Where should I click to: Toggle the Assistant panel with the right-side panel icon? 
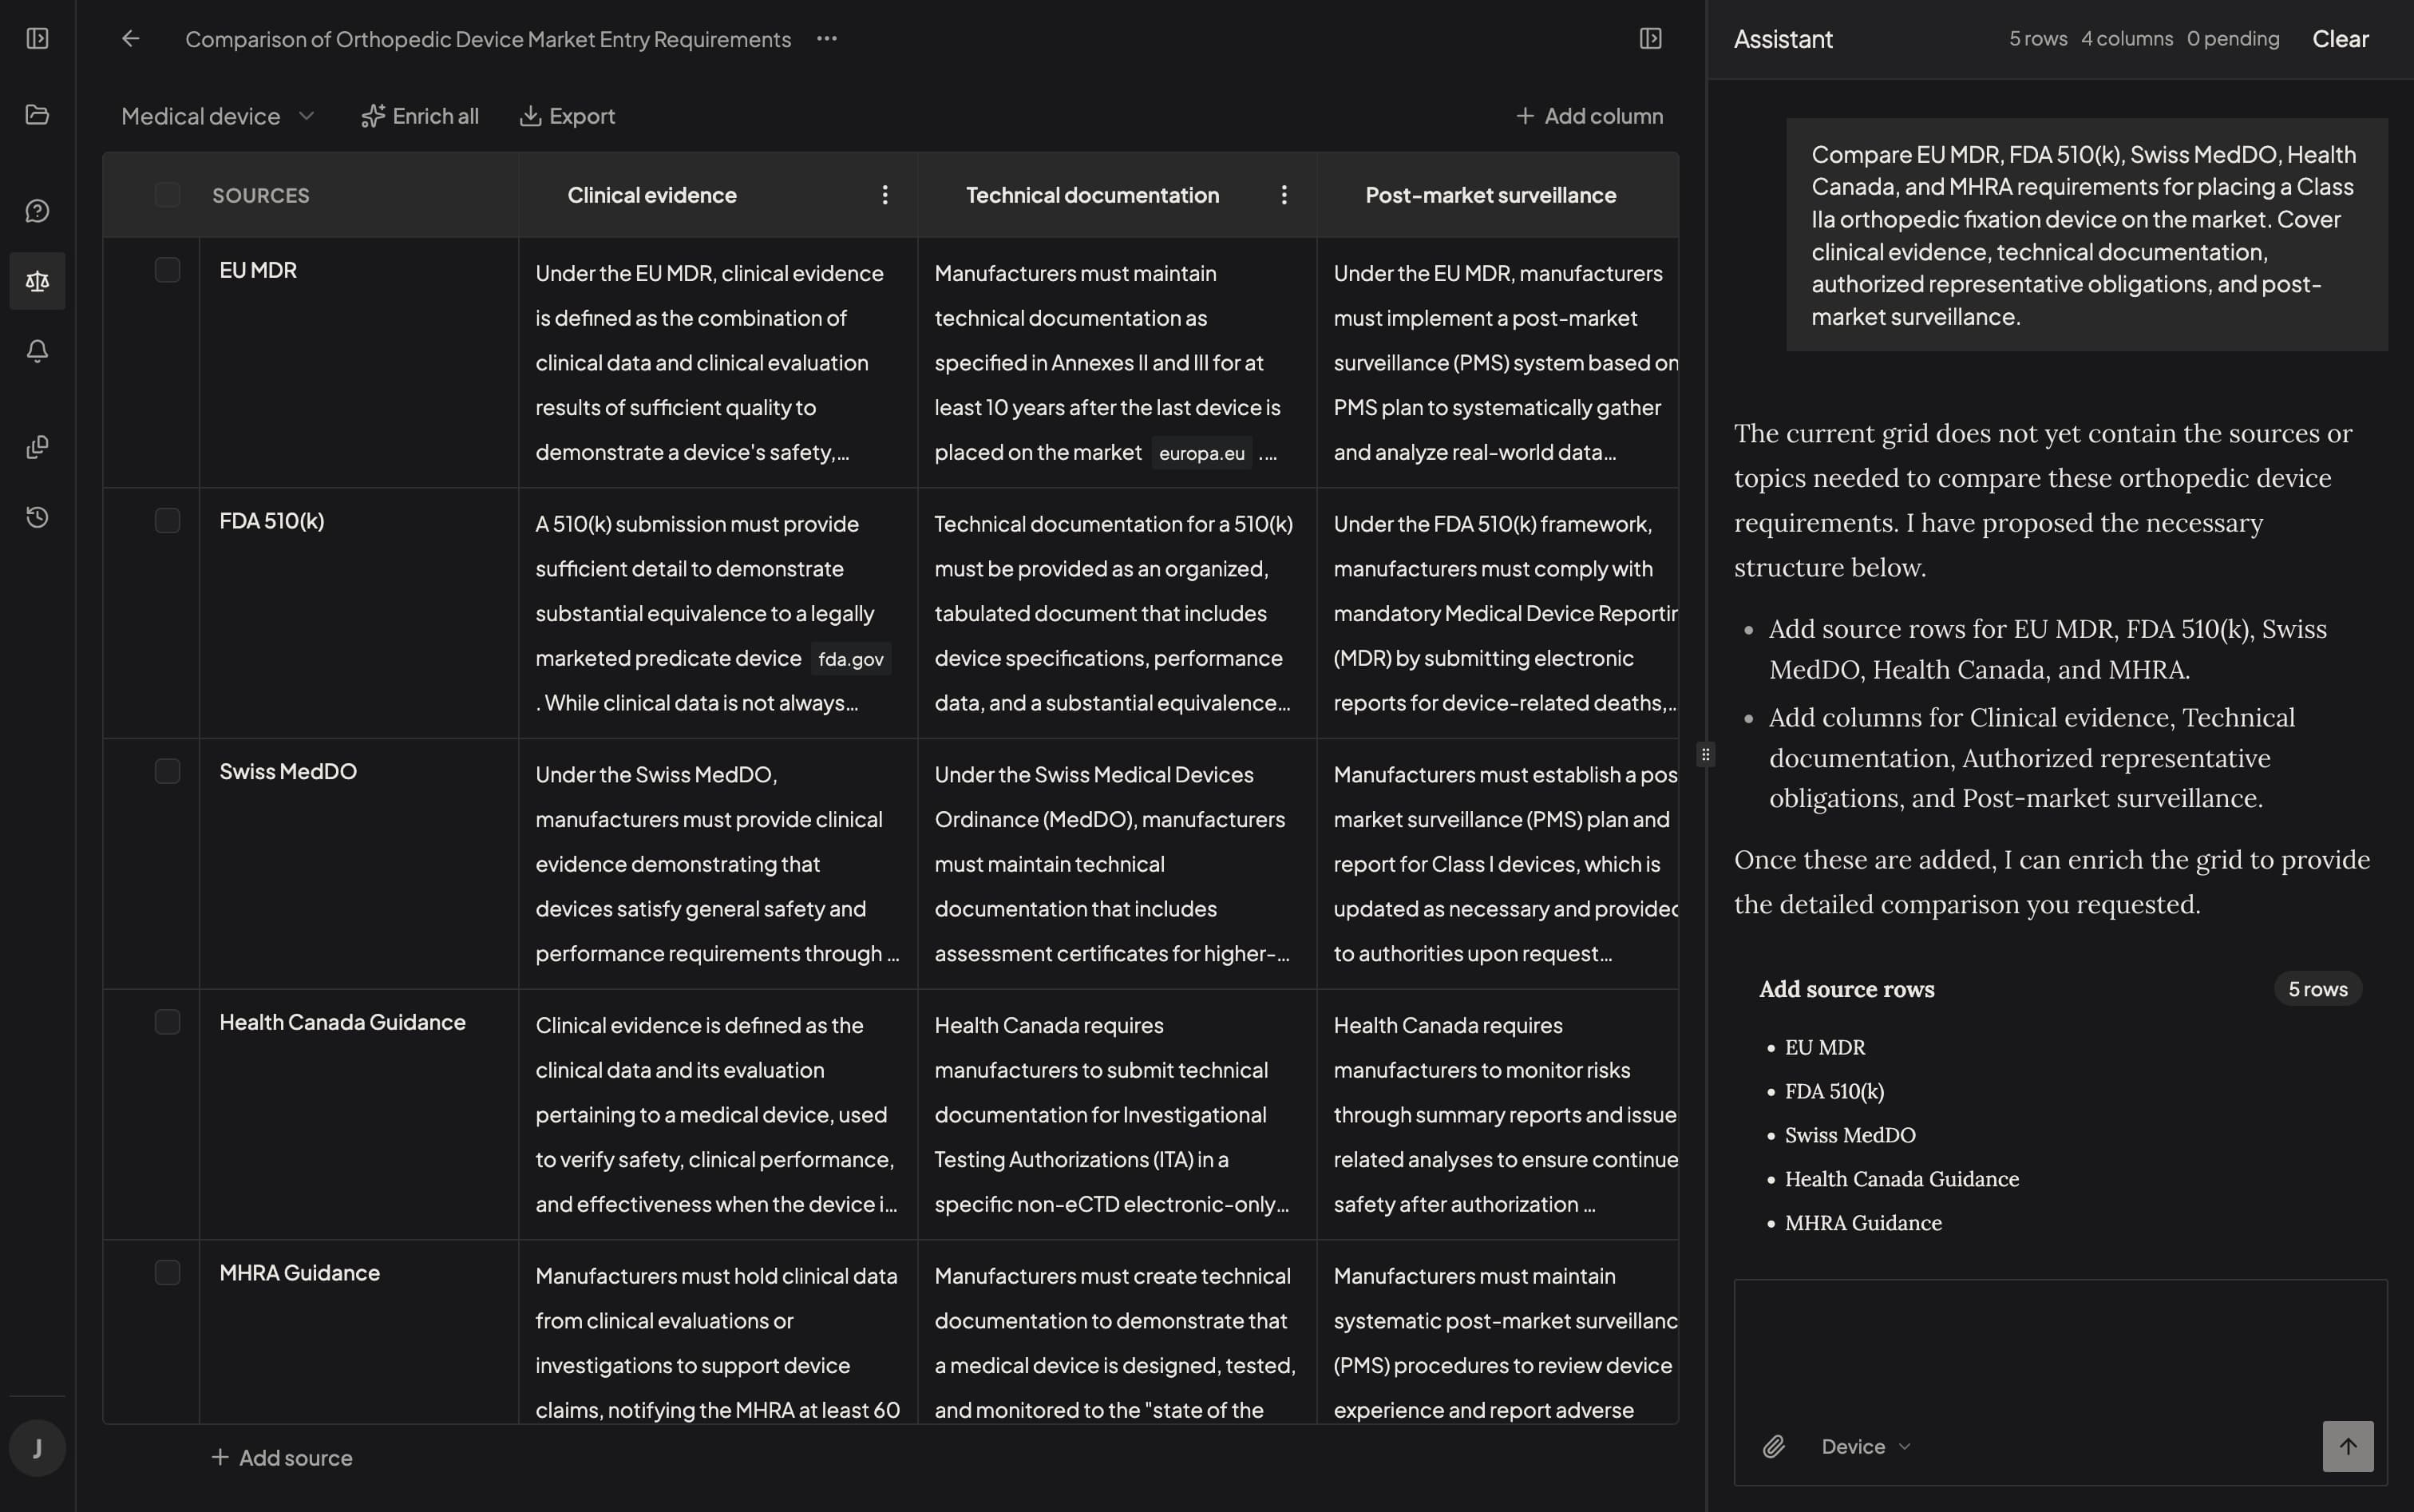[x=1650, y=38]
